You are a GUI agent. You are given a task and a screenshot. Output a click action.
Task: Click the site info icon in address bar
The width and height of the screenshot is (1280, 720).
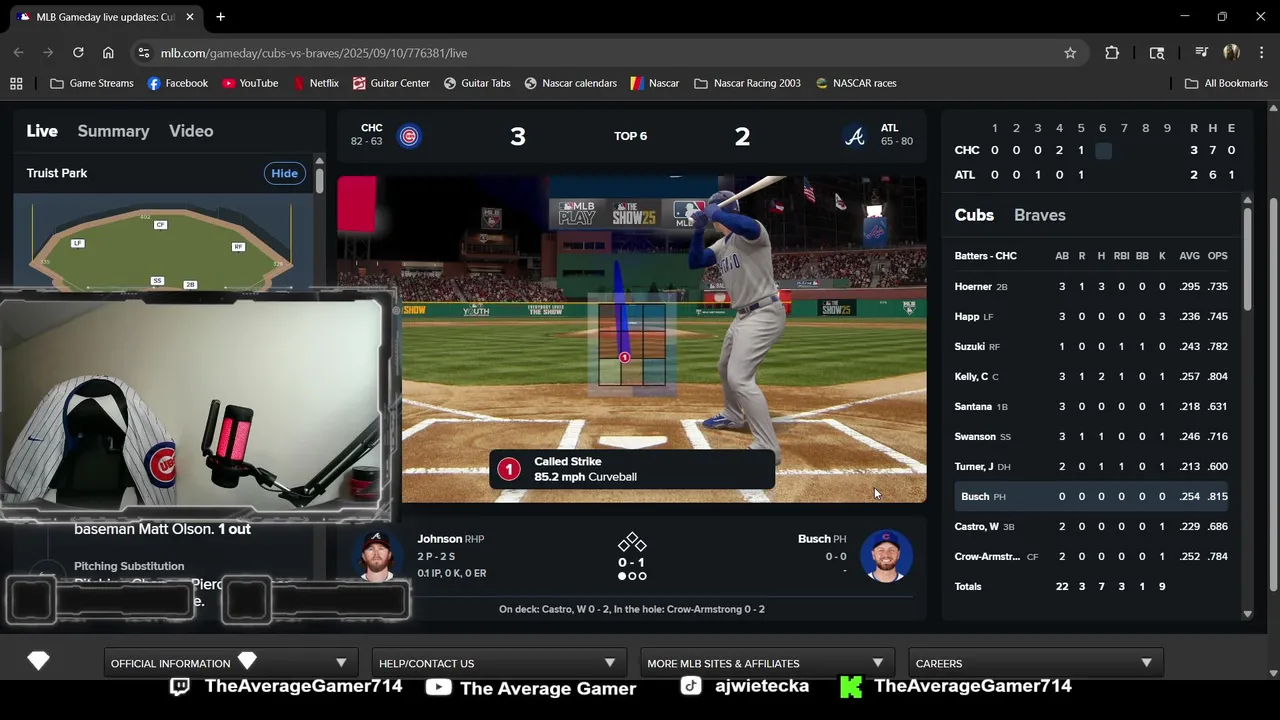click(x=144, y=53)
